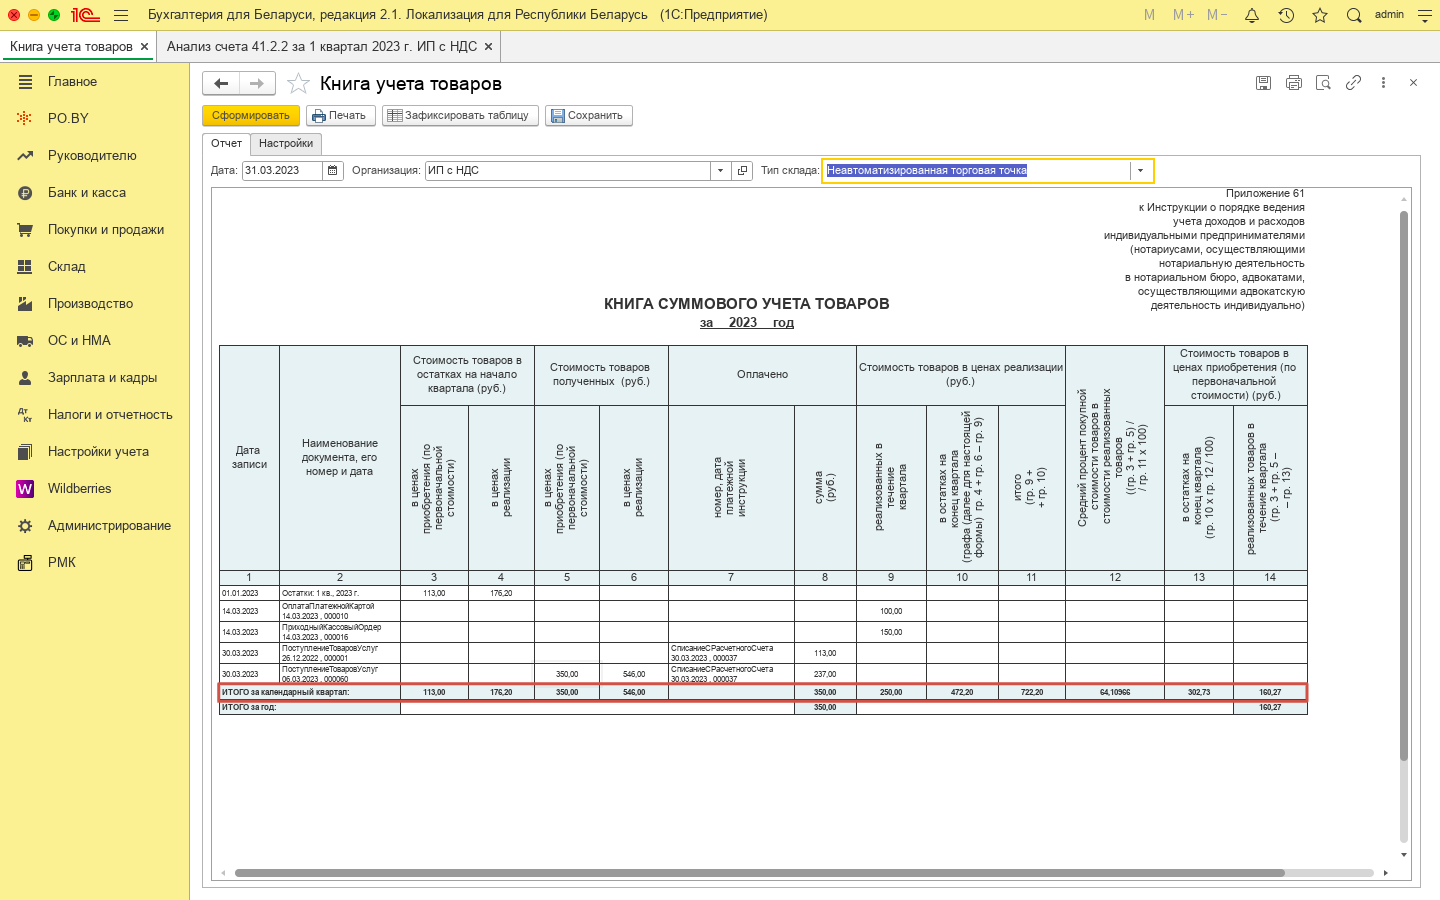1440x900 pixels.
Task: Open Банк и касса section
Action: pos(87,192)
